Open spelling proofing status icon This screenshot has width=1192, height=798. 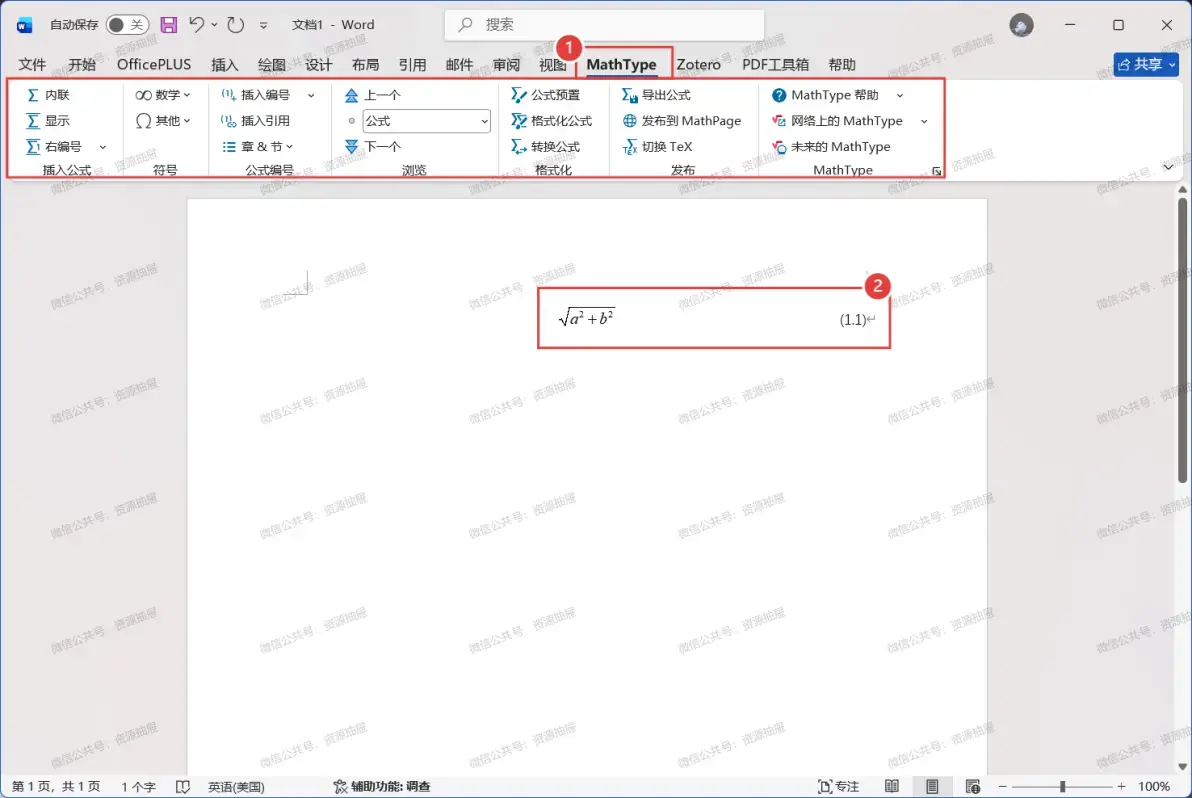coord(182,787)
